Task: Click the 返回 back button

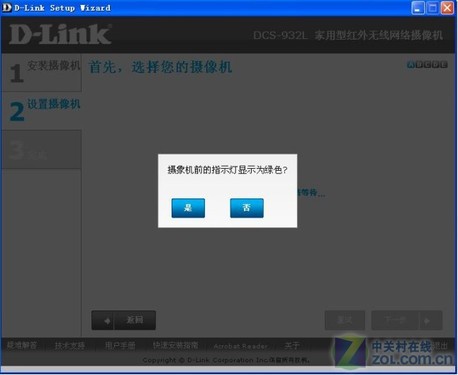Action: pos(124,320)
